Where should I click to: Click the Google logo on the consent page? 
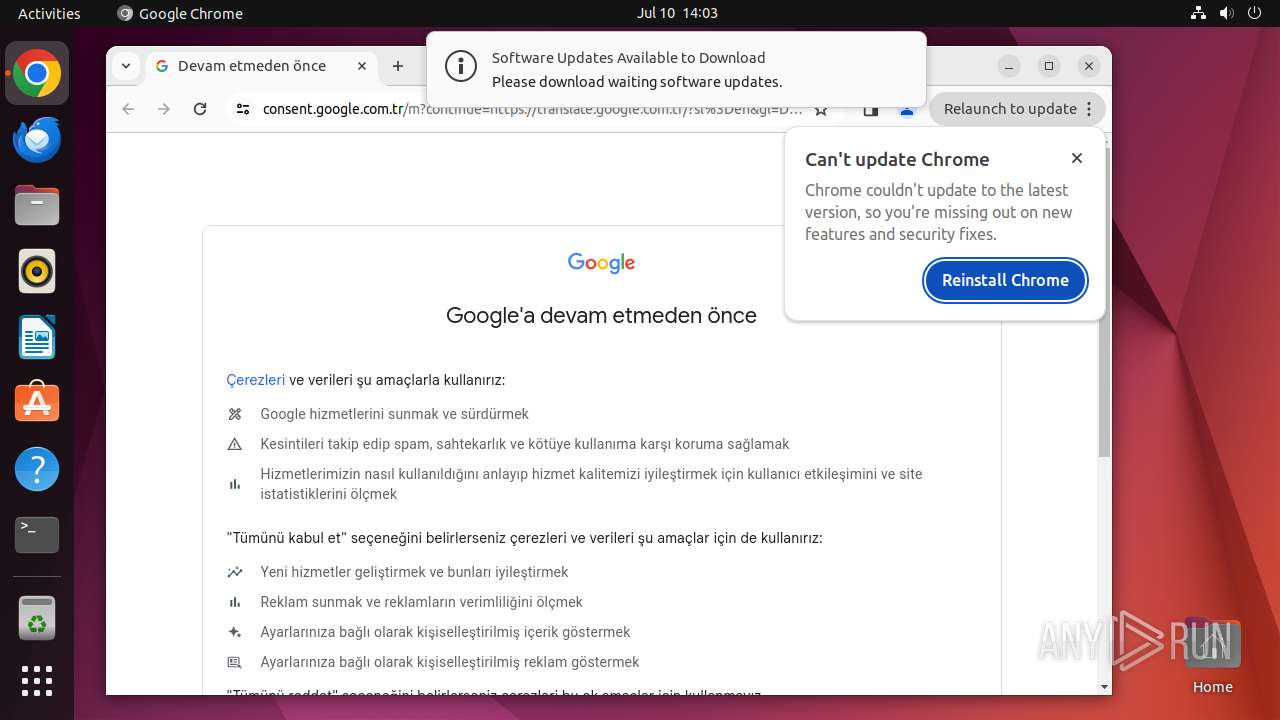coord(601,263)
